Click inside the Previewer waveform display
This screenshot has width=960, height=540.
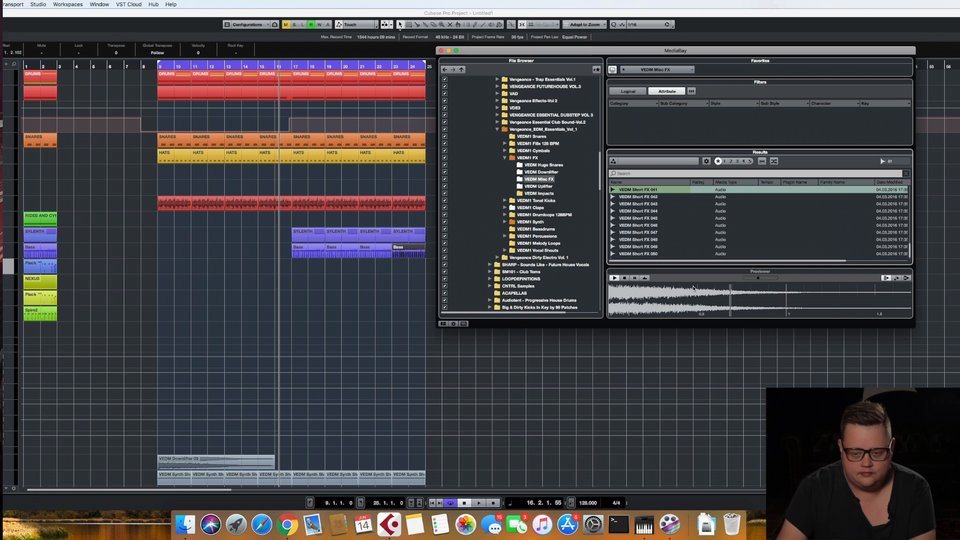759,301
